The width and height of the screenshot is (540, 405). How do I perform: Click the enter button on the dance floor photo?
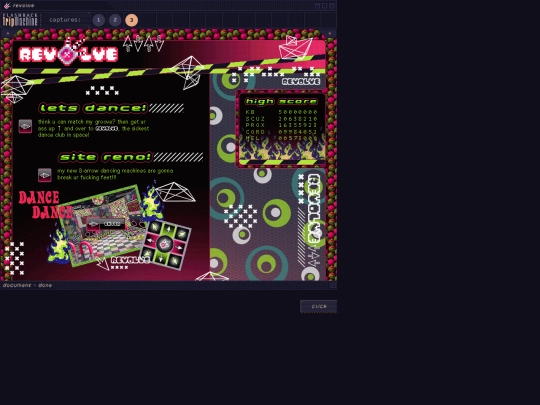(x=106, y=224)
